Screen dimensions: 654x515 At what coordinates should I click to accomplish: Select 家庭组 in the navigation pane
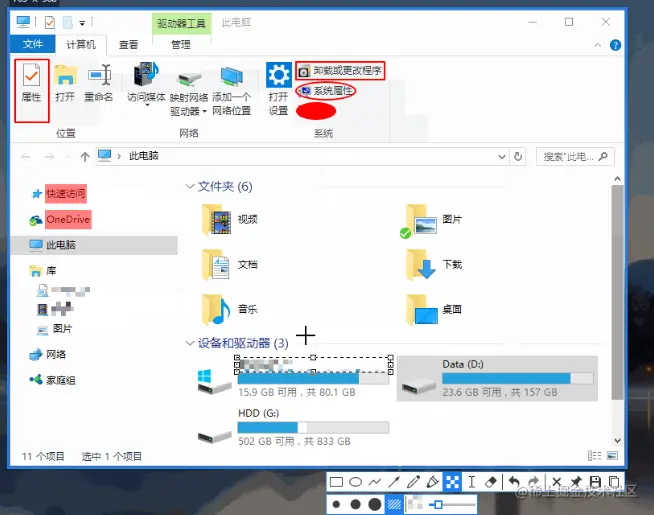[x=53, y=380]
